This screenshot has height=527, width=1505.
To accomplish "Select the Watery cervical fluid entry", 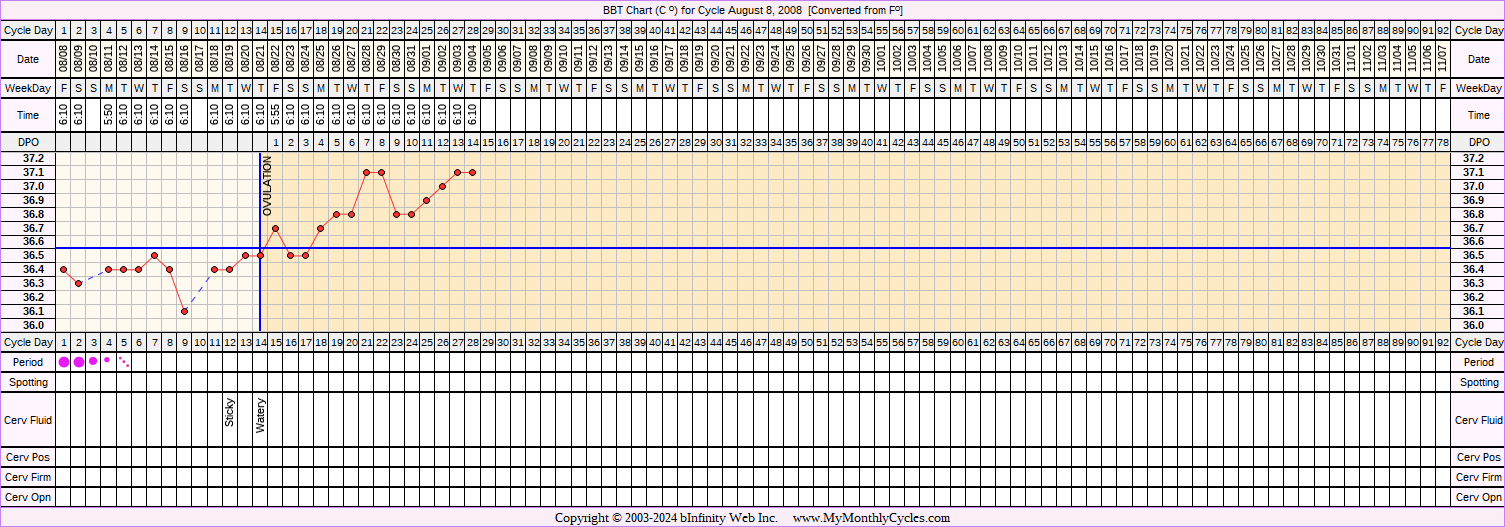I will [x=260, y=414].
